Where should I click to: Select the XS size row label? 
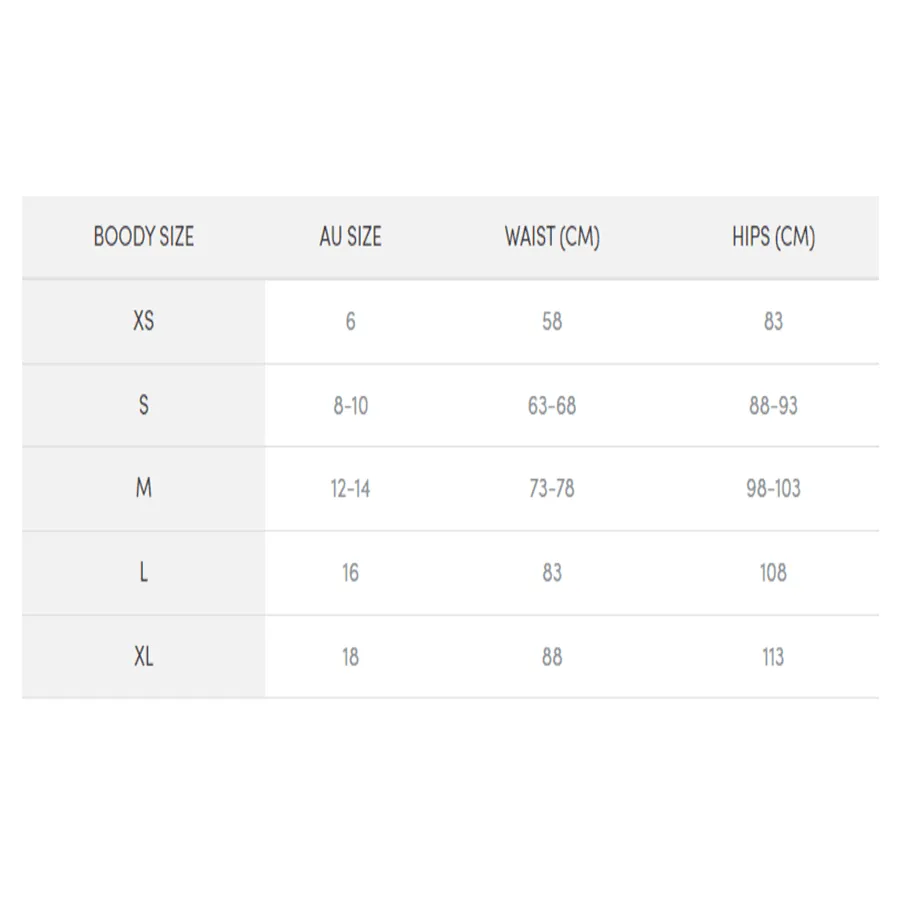[143, 321]
